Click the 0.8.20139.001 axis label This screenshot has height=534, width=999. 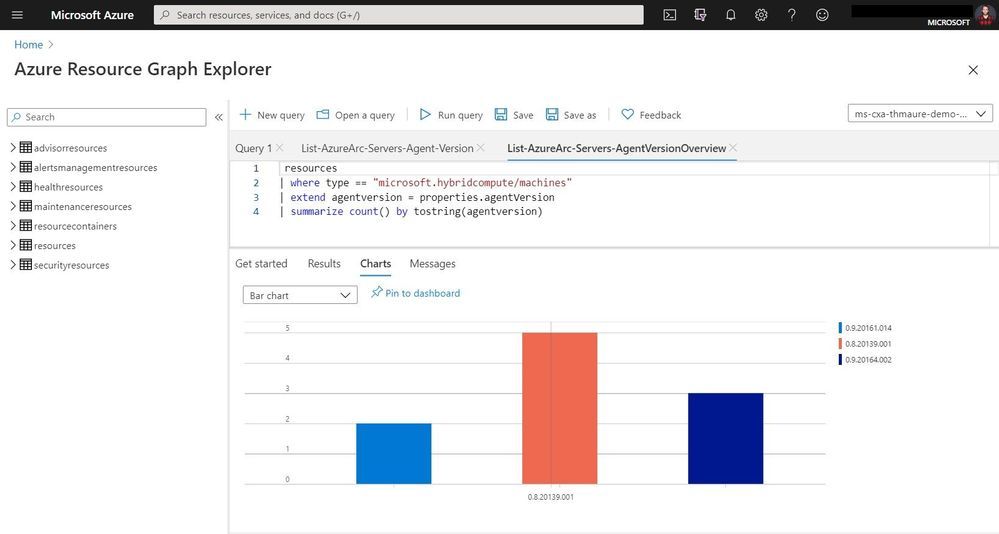(550, 496)
